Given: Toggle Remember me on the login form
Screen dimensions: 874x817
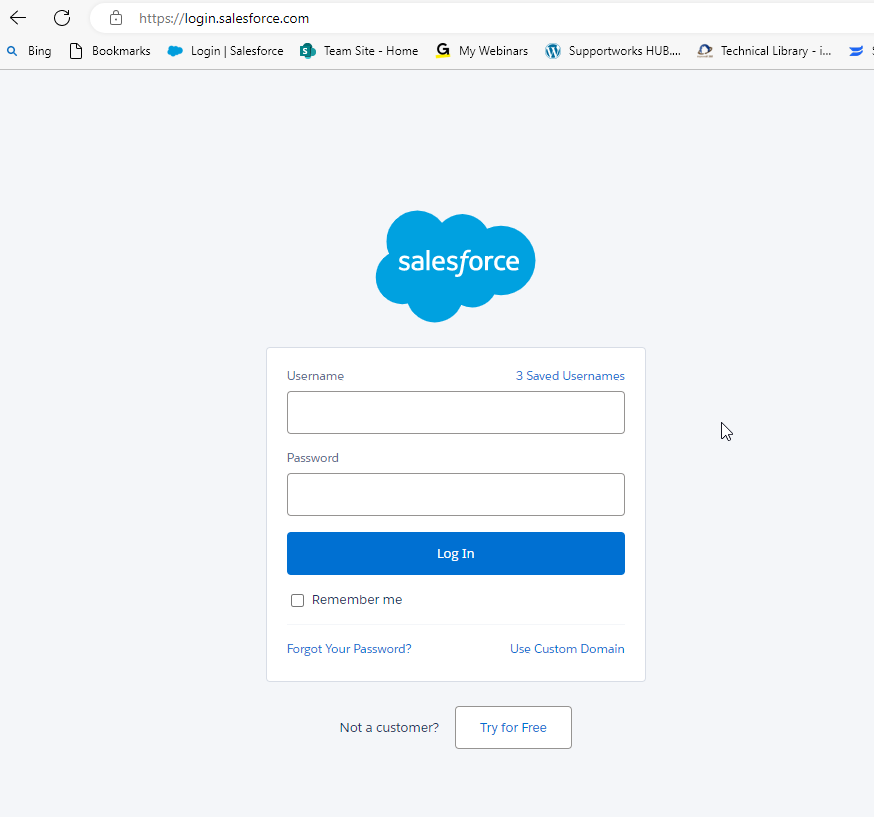Looking at the screenshot, I should (297, 599).
